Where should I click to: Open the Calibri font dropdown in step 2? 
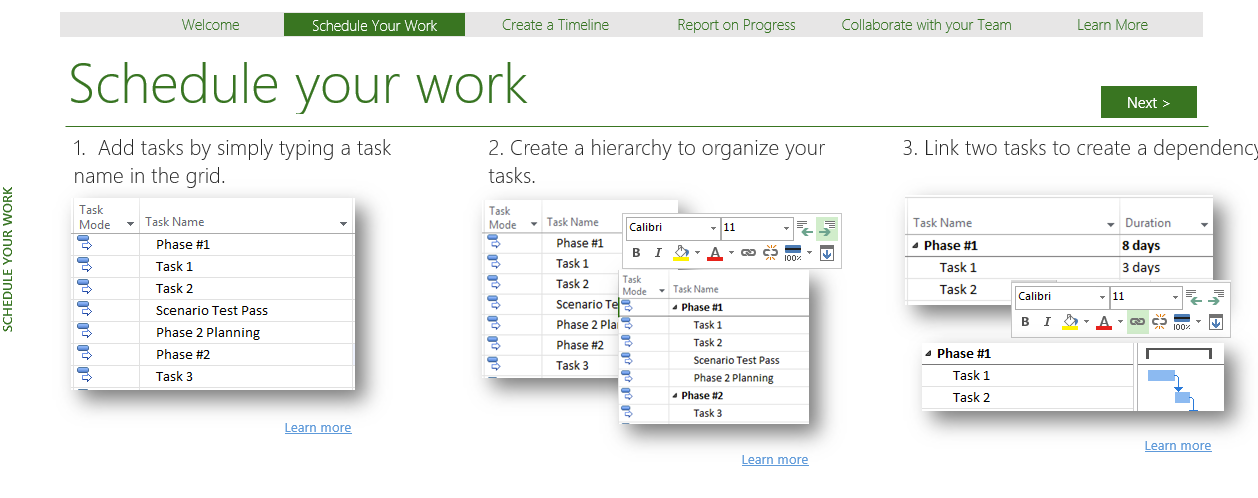pos(713,228)
